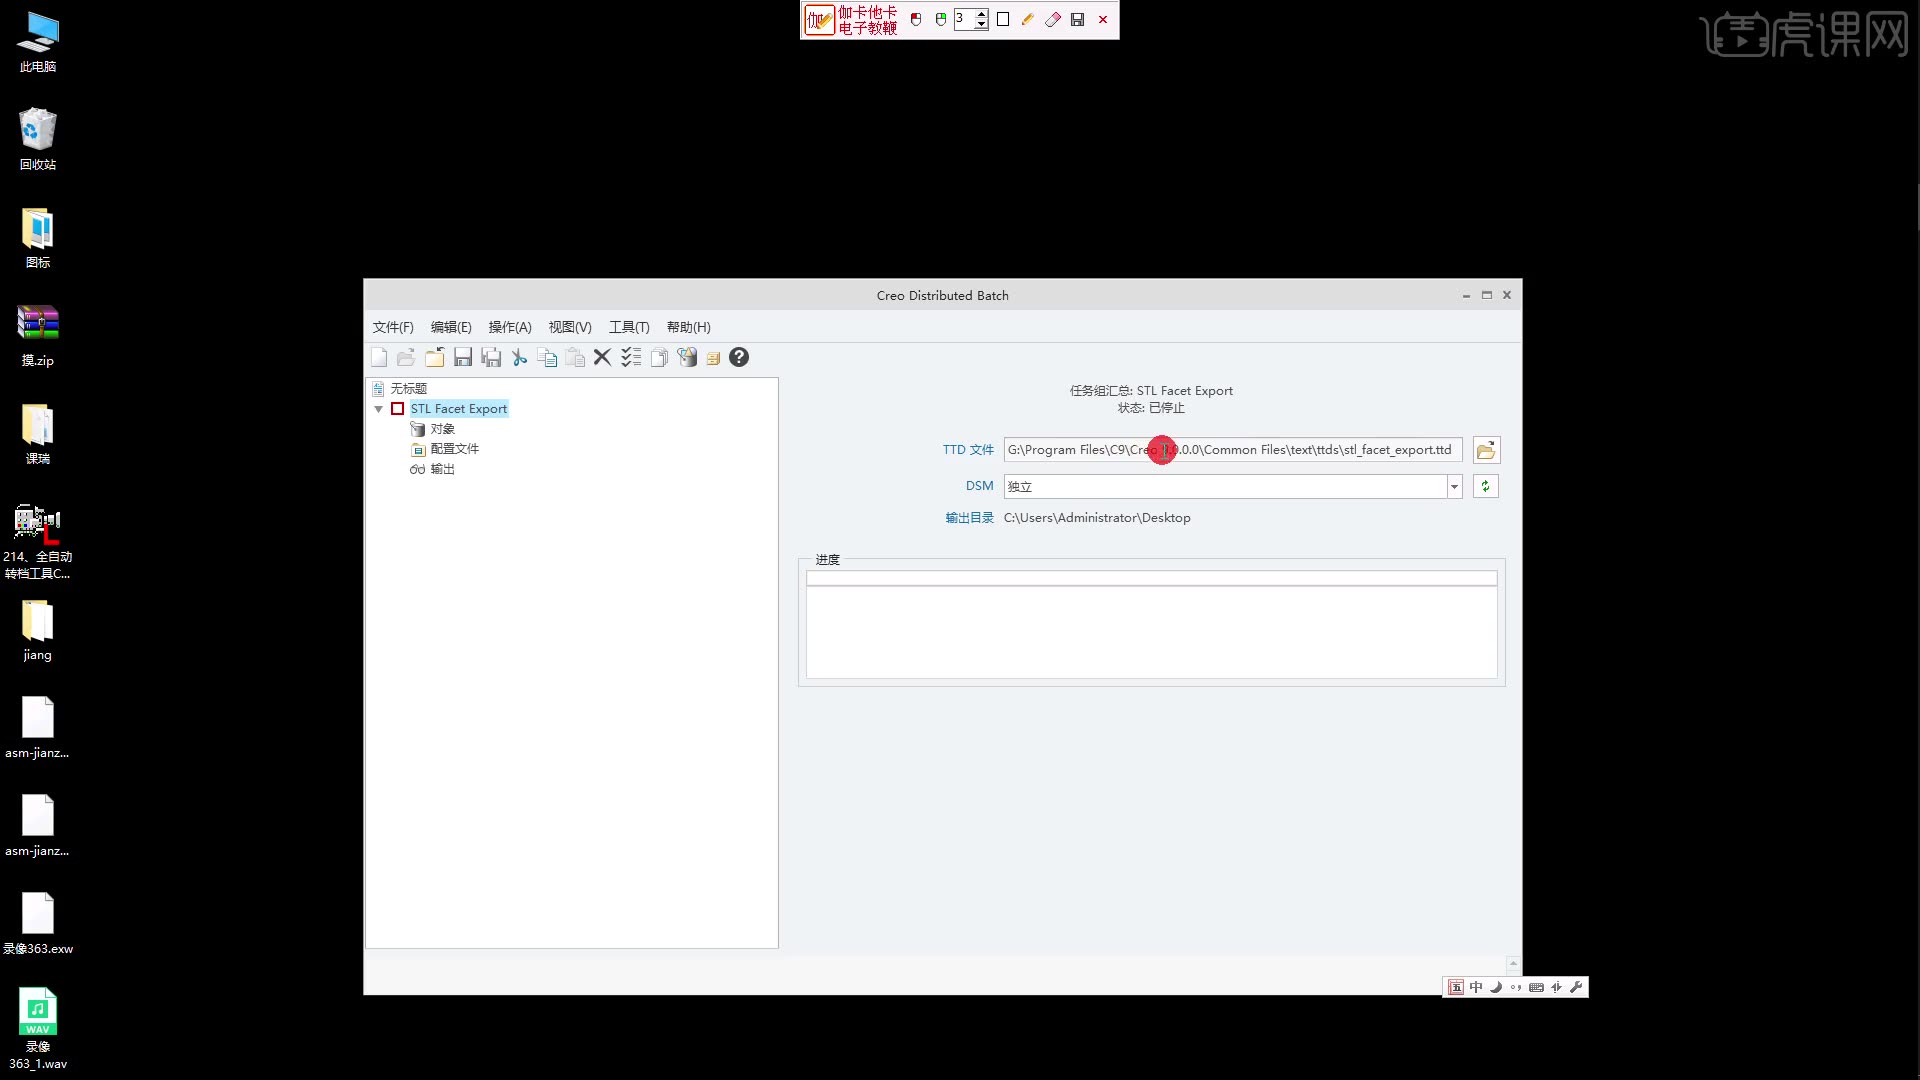Viewport: 1920px width, 1080px height.
Task: Open the 文件(F) menu
Action: click(x=393, y=327)
